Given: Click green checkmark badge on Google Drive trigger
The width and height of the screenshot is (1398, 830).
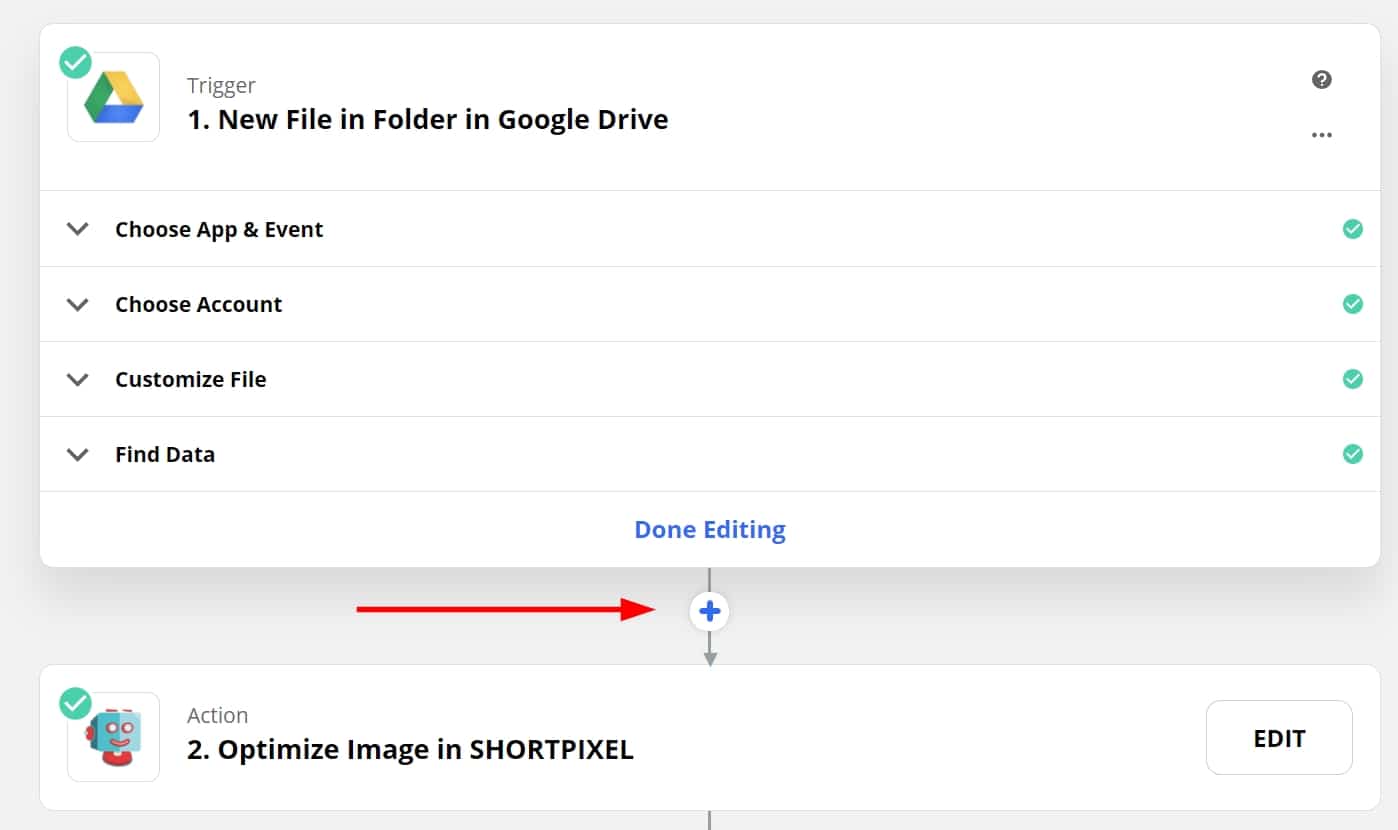Looking at the screenshot, I should coord(75,63).
